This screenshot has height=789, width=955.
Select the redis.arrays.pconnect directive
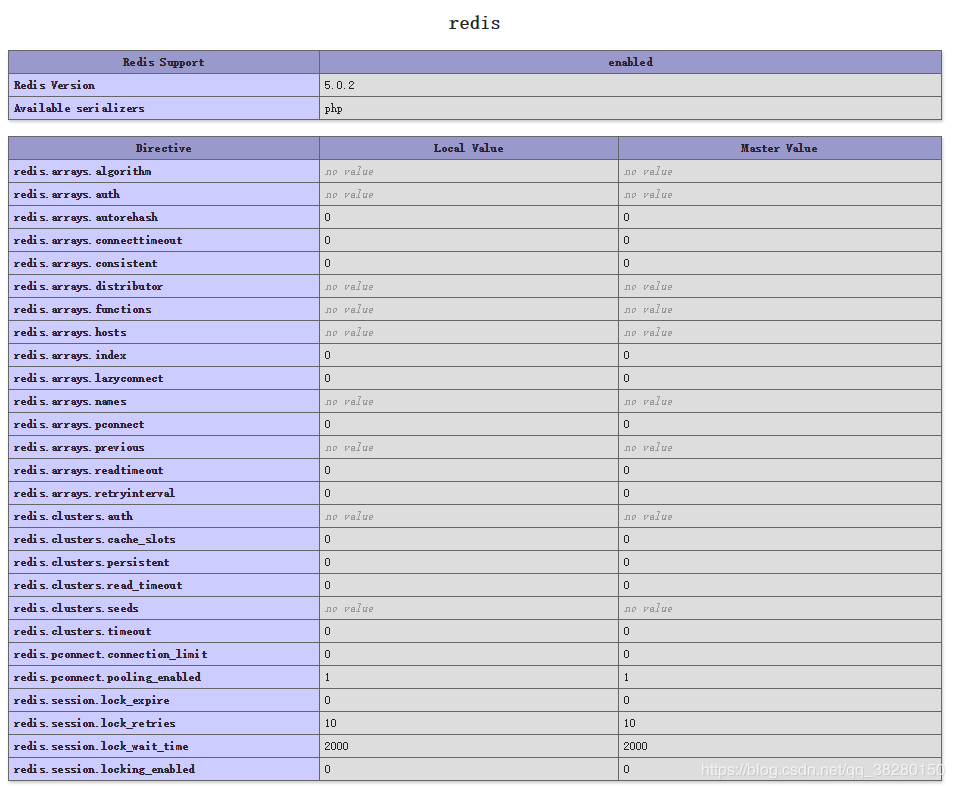point(79,425)
